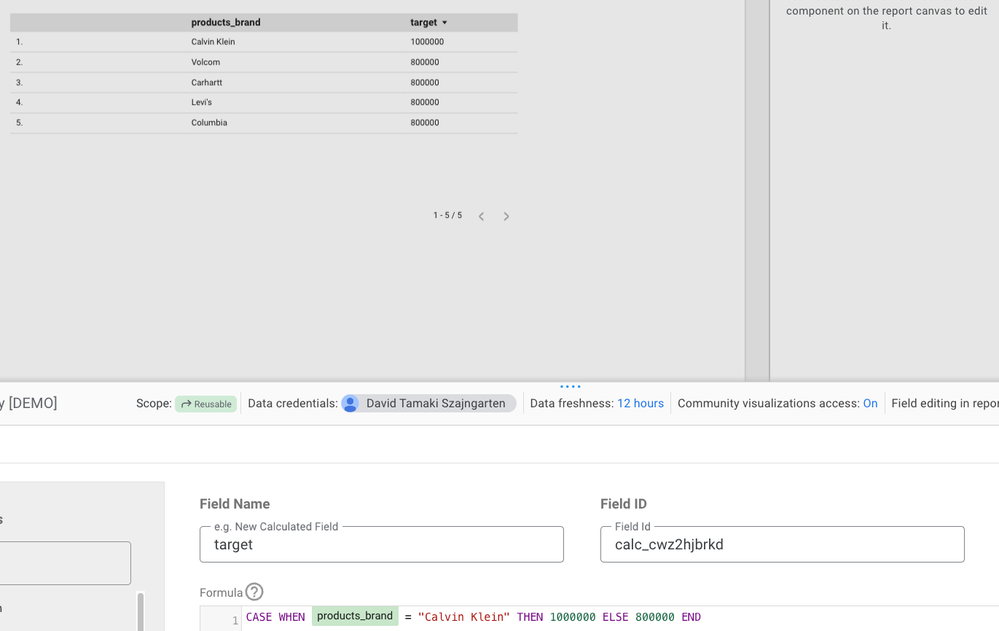Click the Data credentials: label

pos(292,403)
